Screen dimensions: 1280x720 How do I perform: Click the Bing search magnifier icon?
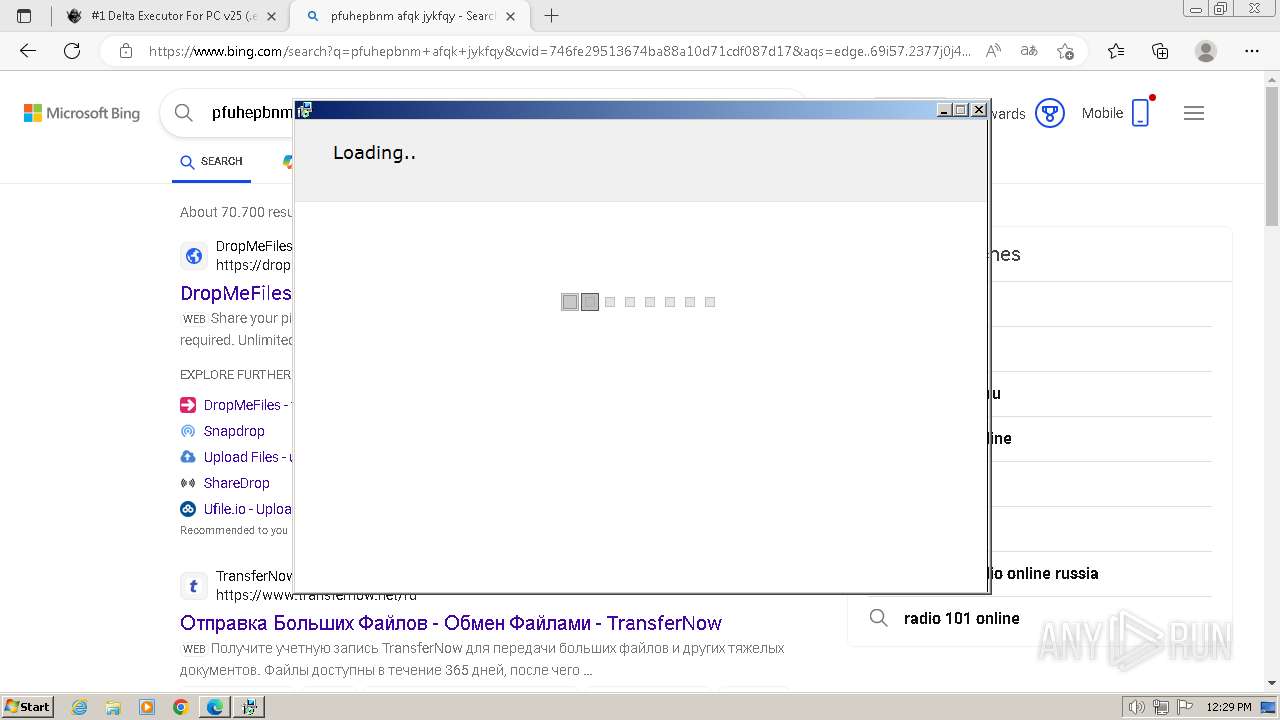(x=183, y=113)
